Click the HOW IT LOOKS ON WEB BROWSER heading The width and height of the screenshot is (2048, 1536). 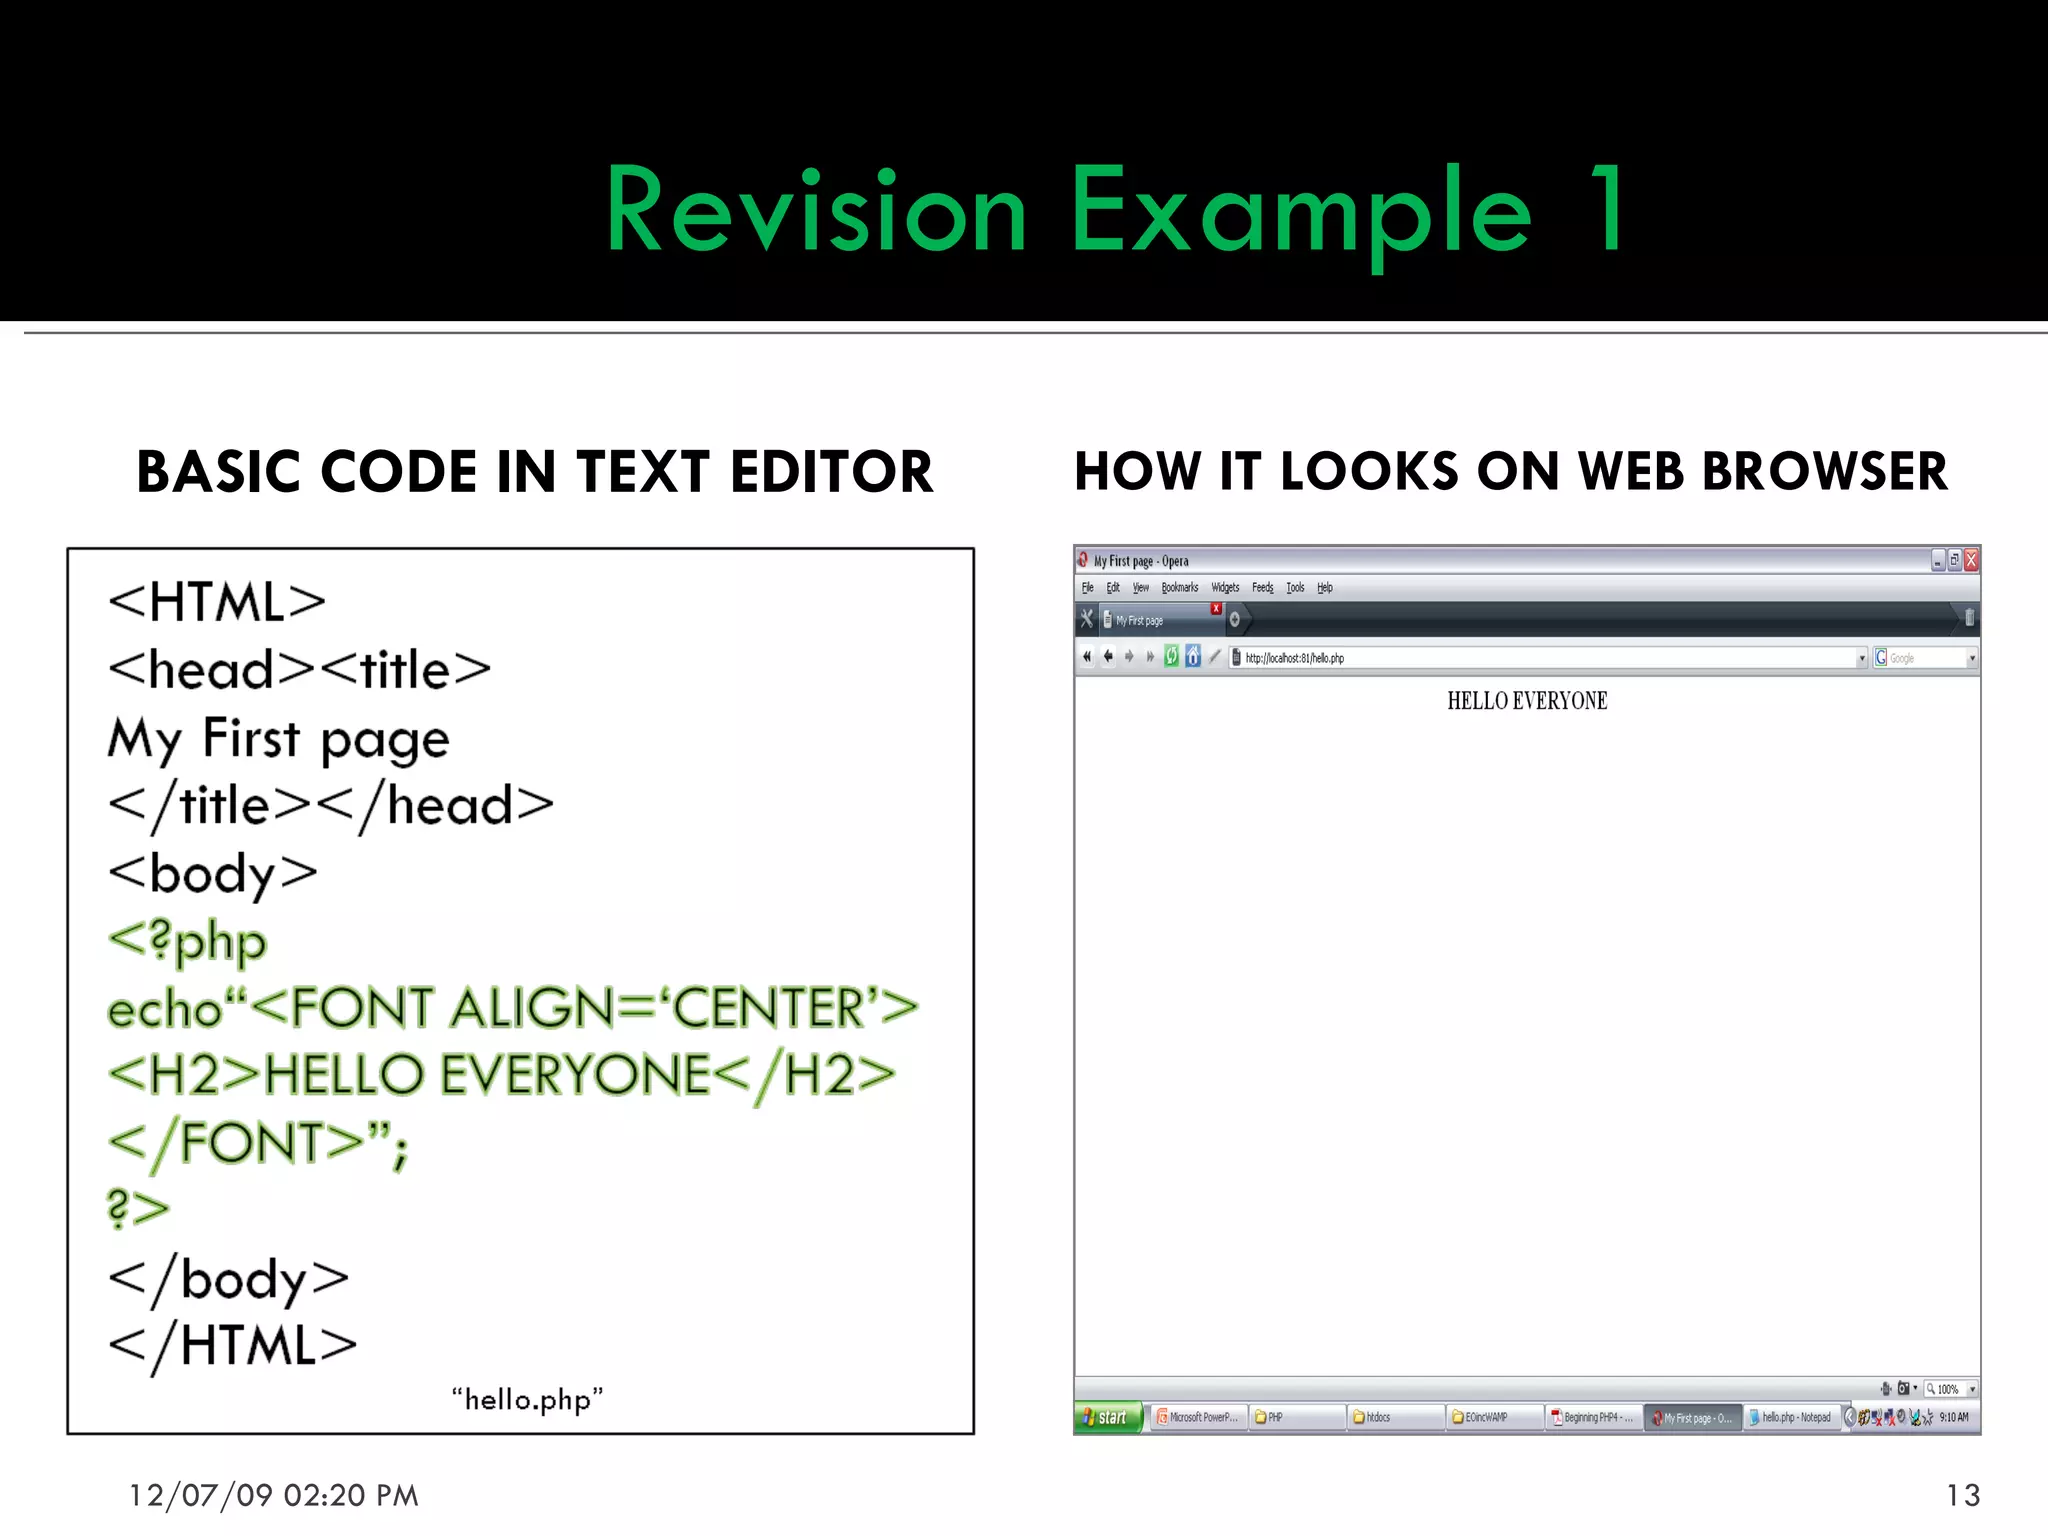(1511, 472)
